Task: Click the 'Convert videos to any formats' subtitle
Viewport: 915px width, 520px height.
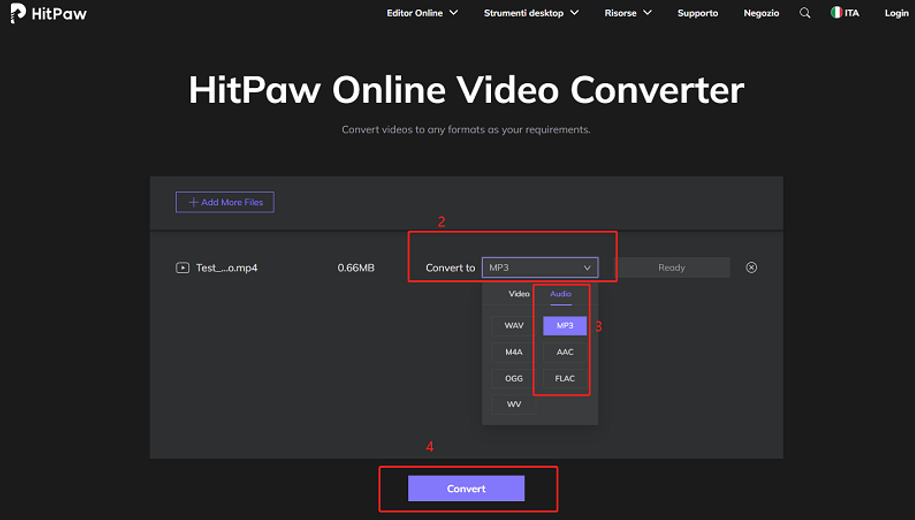Action: (466, 130)
